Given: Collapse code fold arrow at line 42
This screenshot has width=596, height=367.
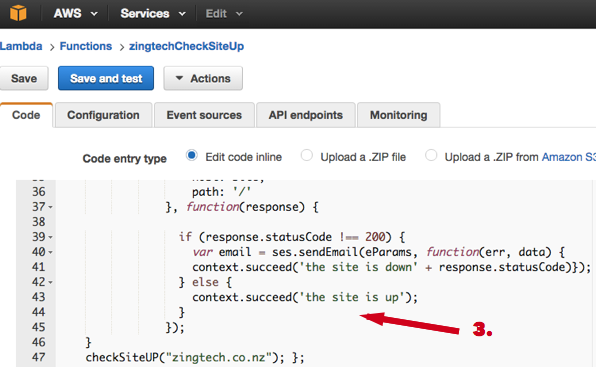Looking at the screenshot, I should click(x=50, y=282).
